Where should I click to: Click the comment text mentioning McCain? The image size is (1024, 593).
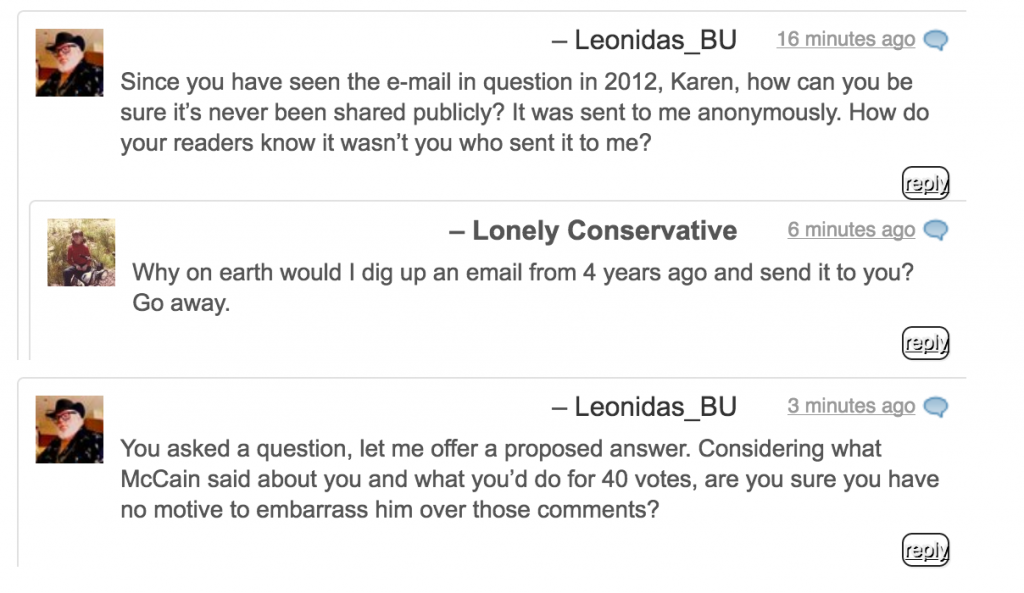click(x=530, y=479)
